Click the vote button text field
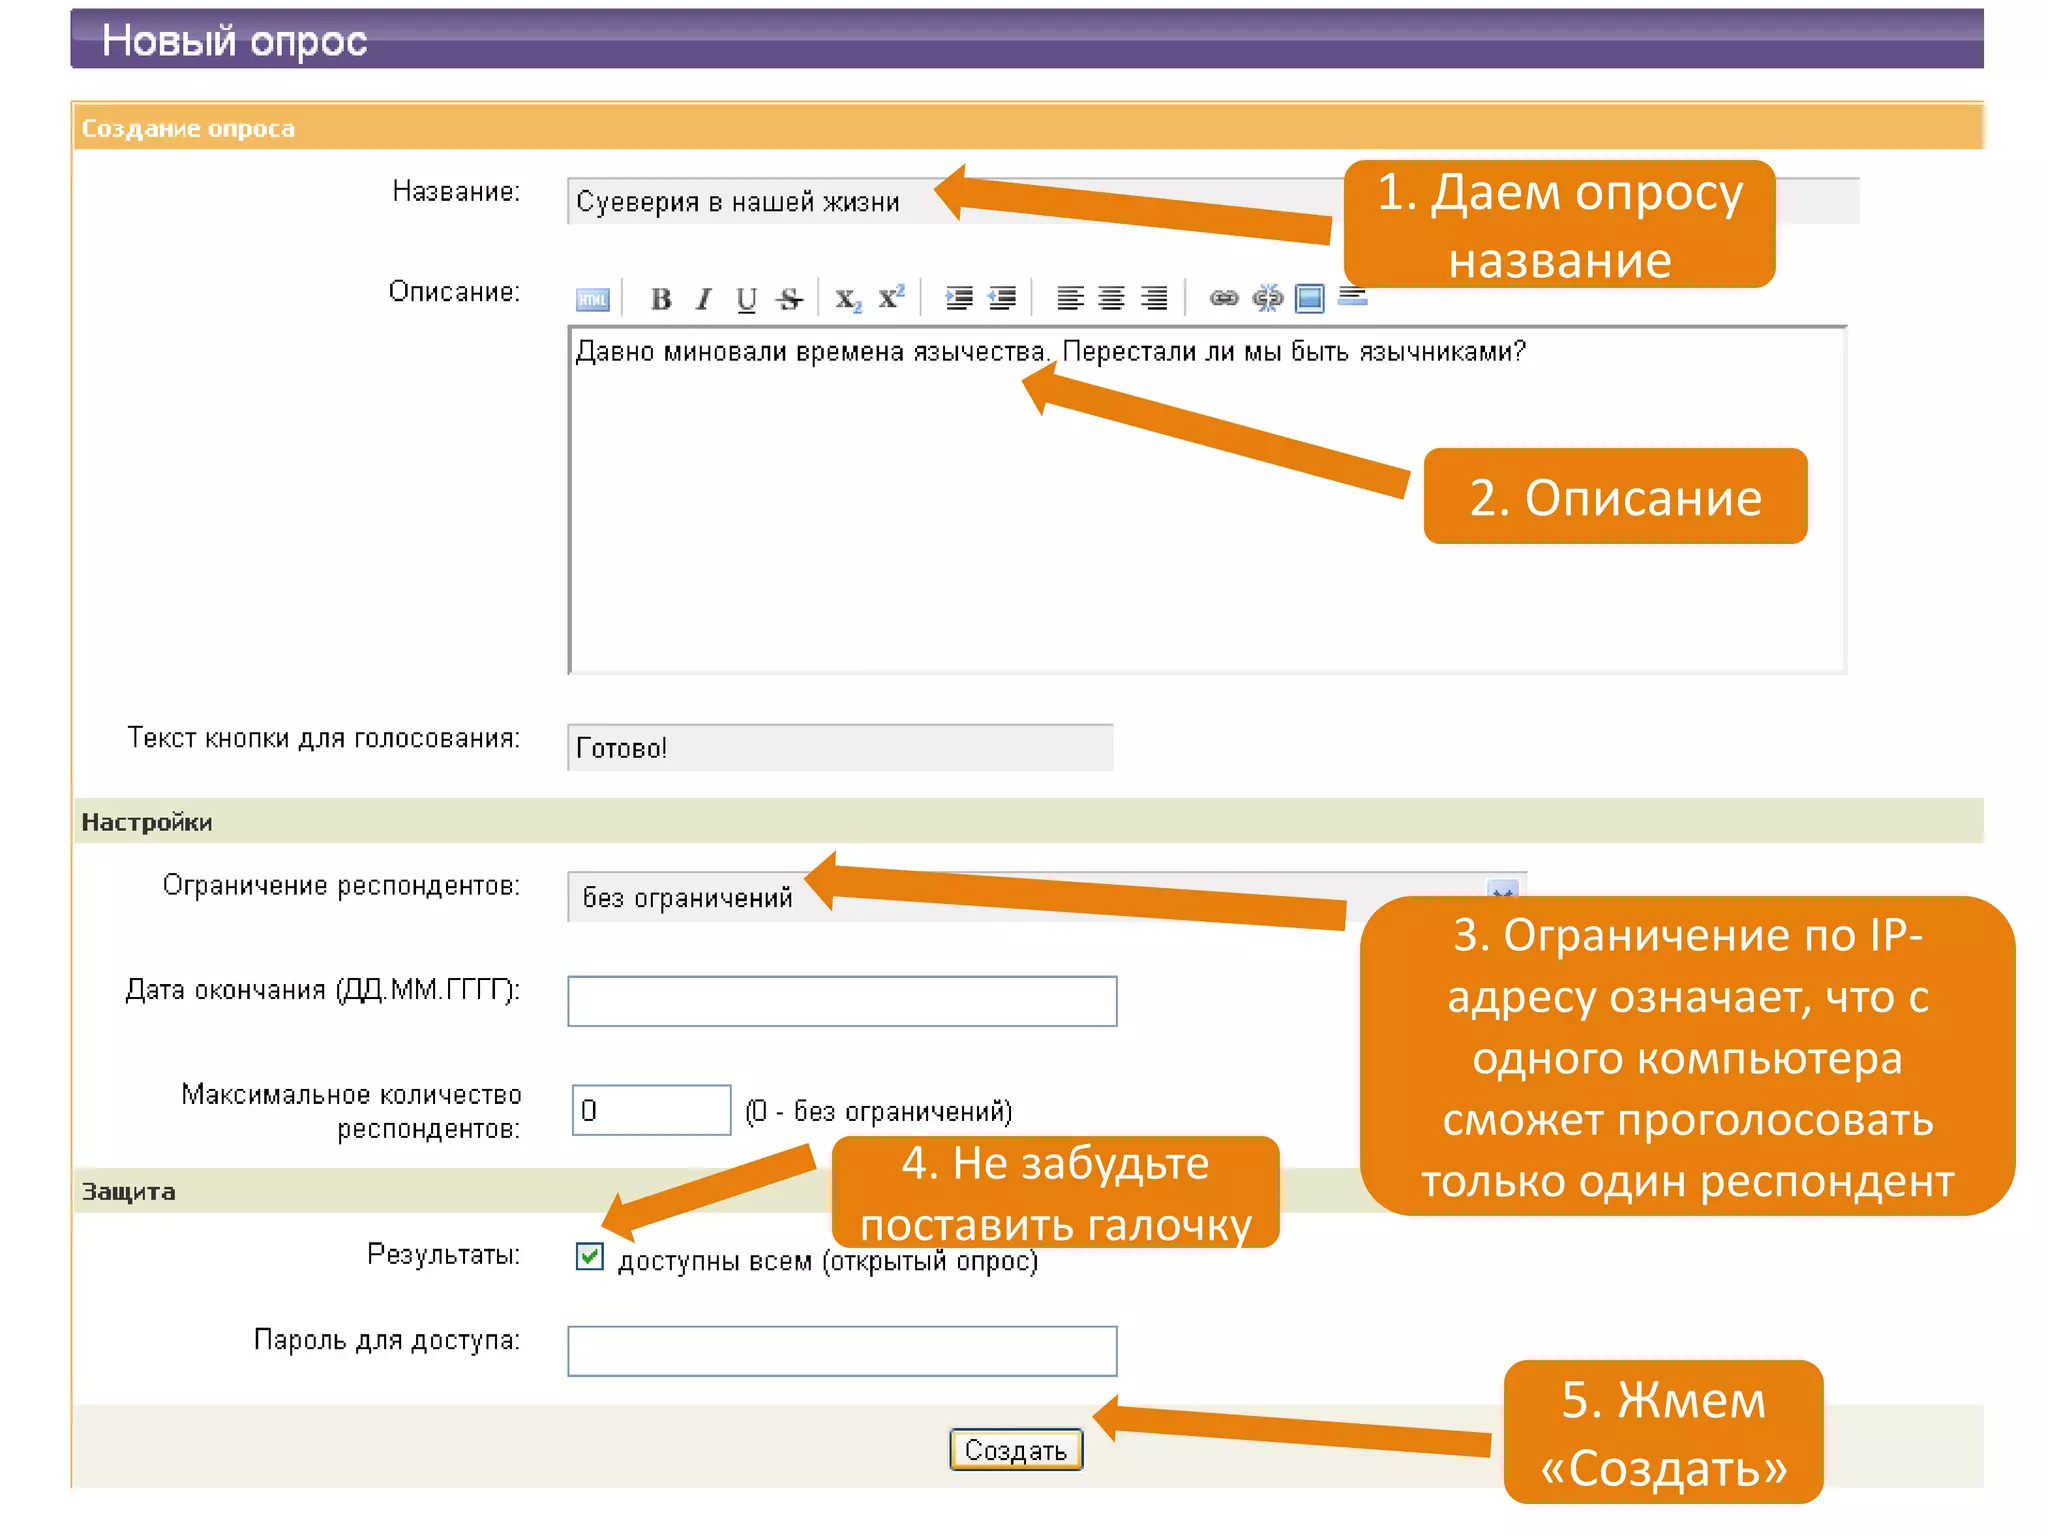This screenshot has height=1536, width=2048. coord(840,748)
